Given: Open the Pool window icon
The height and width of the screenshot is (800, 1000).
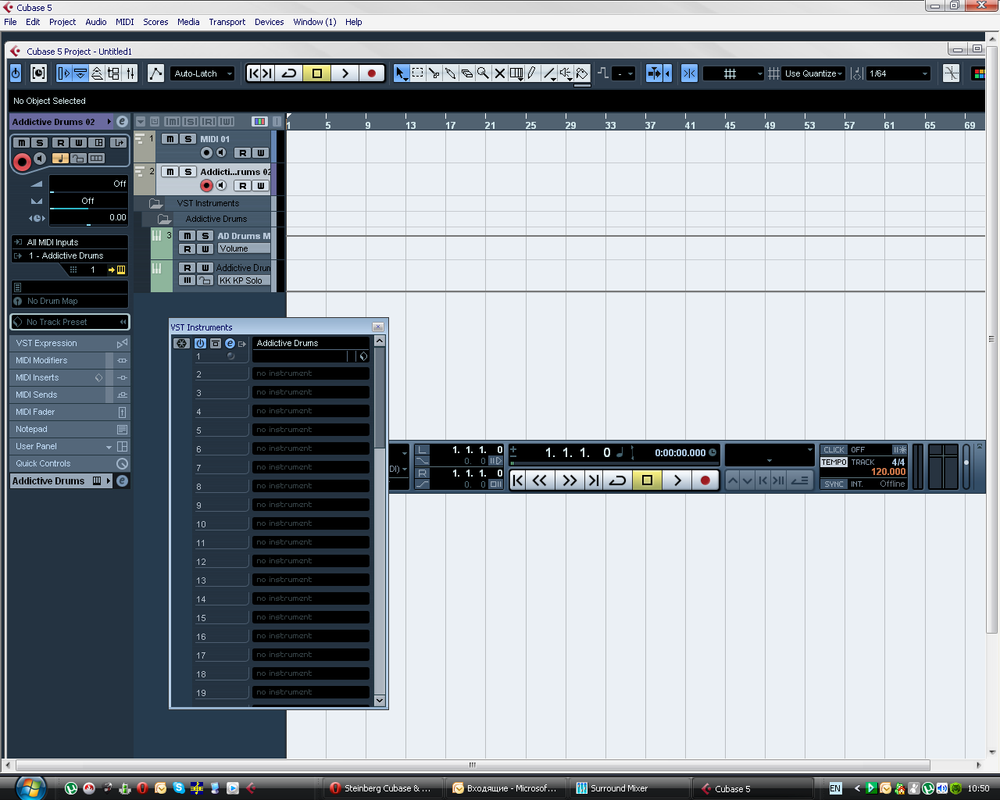Looking at the screenshot, I should pos(114,73).
